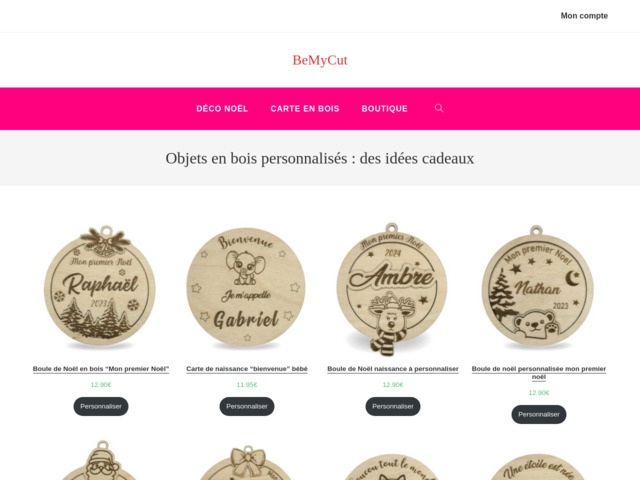Click Personnaliser under the Gabriel card

pyautogui.click(x=247, y=407)
